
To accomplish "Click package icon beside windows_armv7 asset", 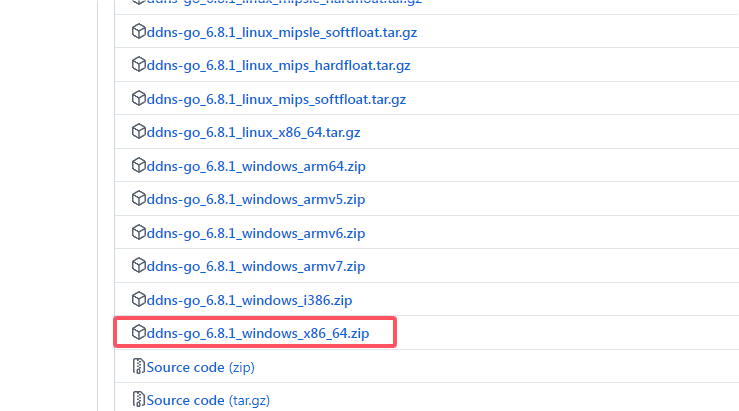I will pos(139,265).
